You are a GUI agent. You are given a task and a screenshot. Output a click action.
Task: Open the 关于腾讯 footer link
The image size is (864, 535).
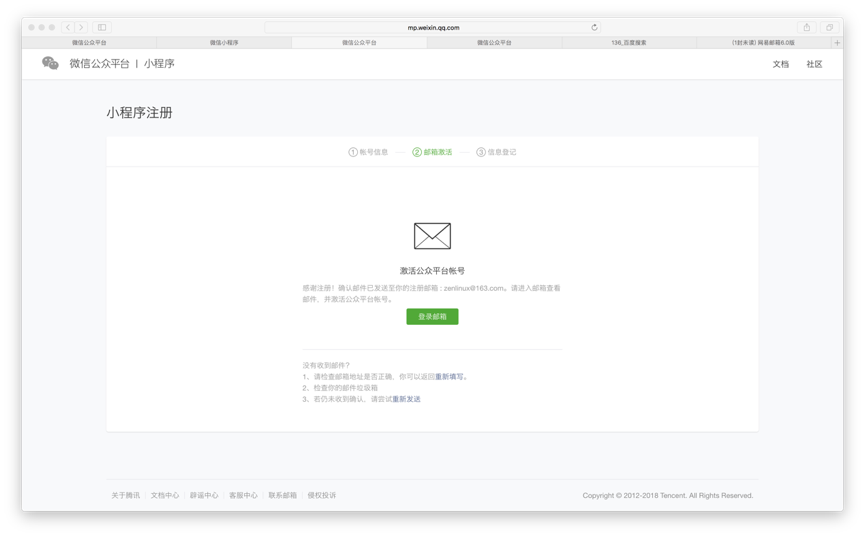pyautogui.click(x=126, y=495)
